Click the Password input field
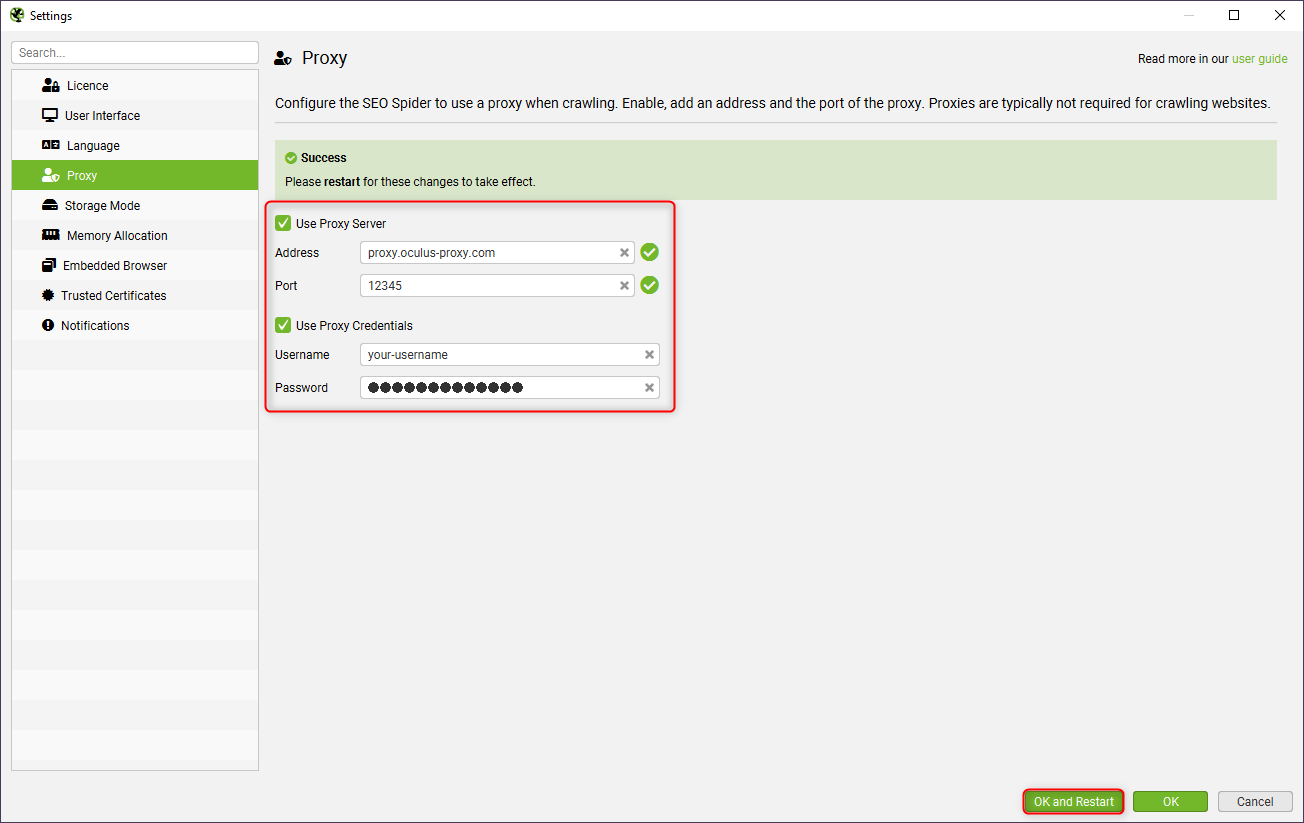The image size is (1304, 823). pyautogui.click(x=510, y=388)
